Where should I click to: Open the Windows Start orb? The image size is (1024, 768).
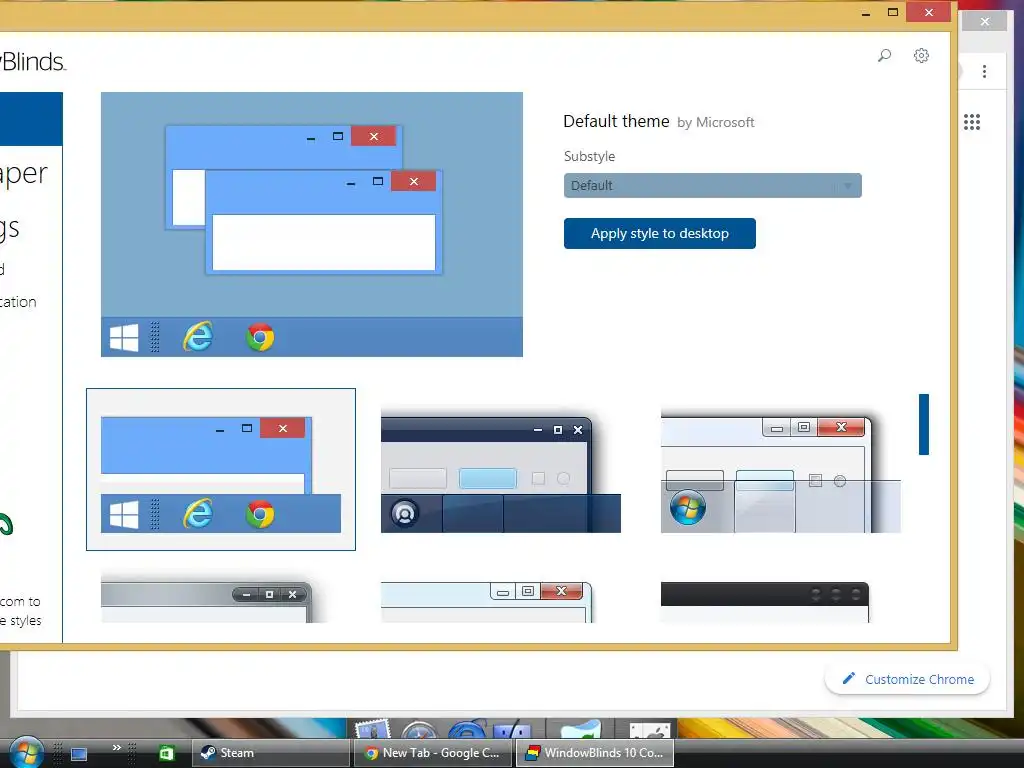[26, 751]
